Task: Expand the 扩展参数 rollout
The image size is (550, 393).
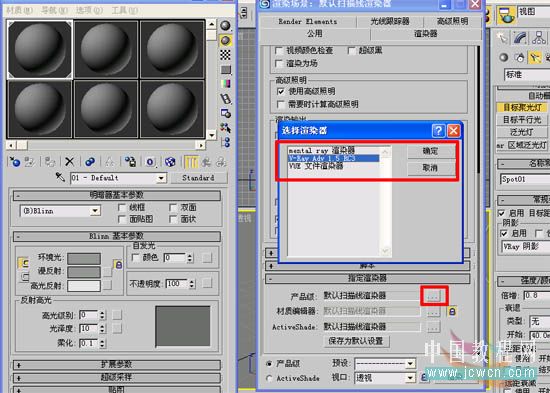Action: tap(116, 365)
